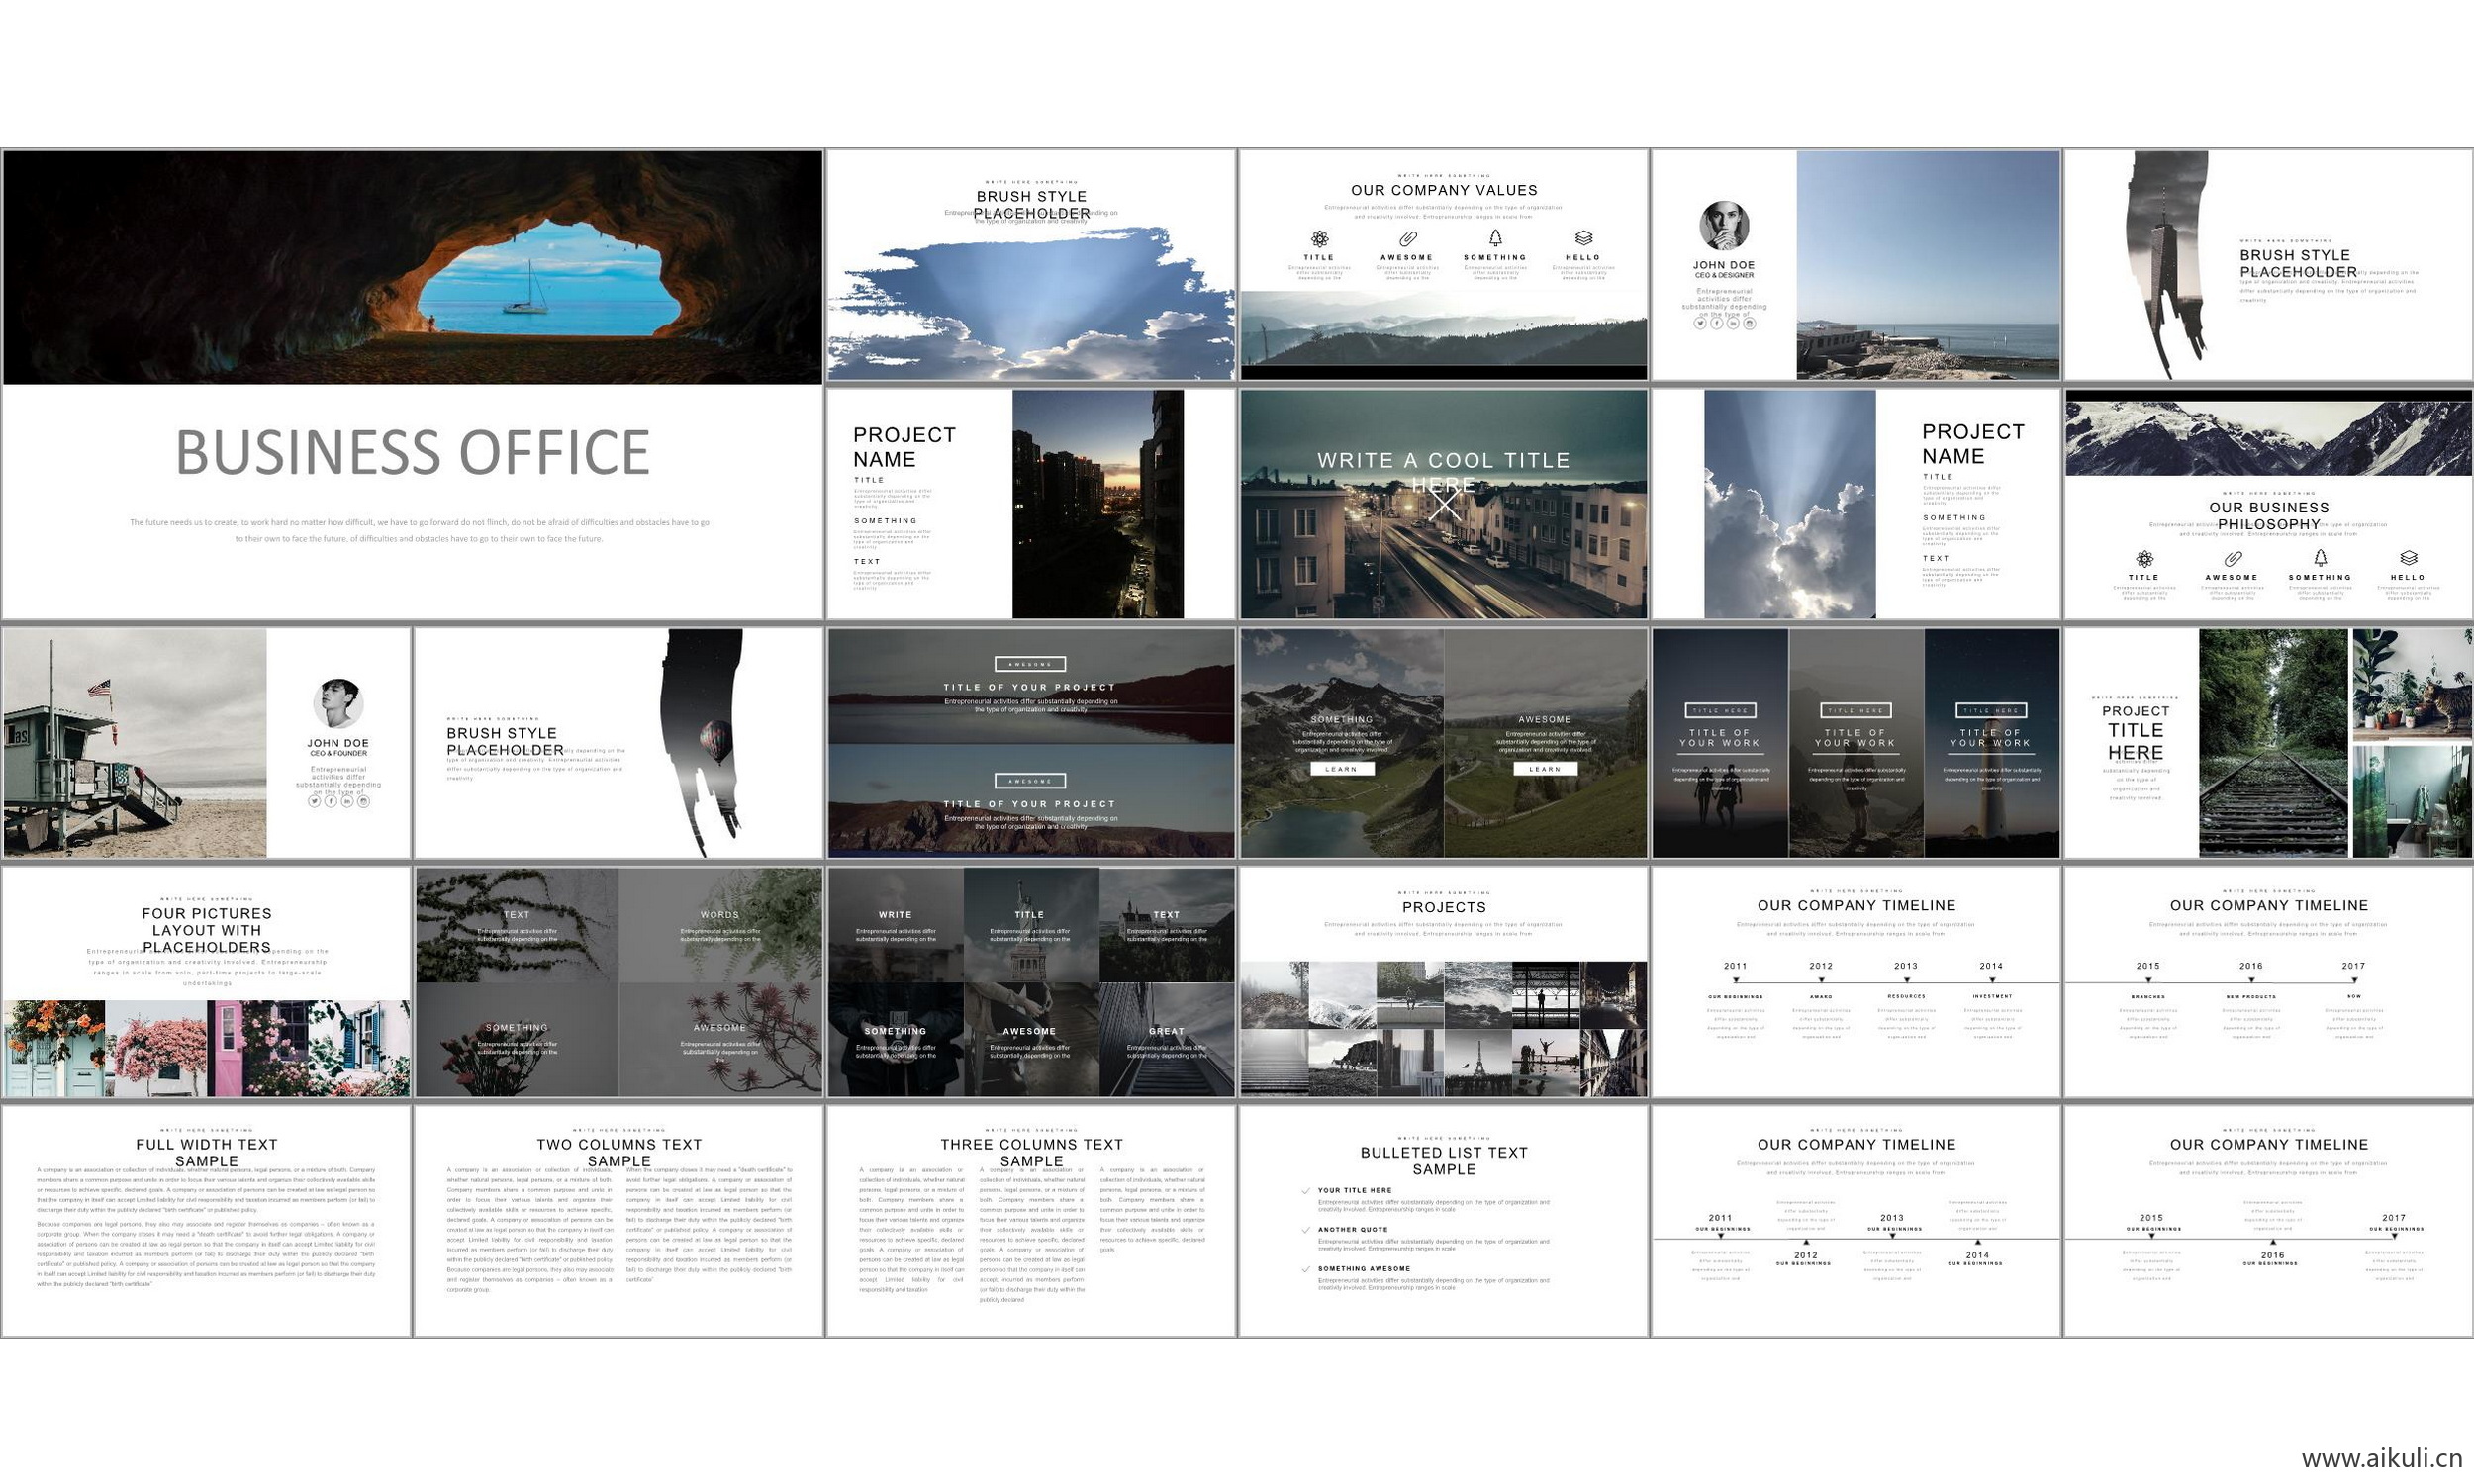Click the checkmark beside Something Awesome bullet
Viewport: 2474px width, 1484px height.
(1306, 1268)
